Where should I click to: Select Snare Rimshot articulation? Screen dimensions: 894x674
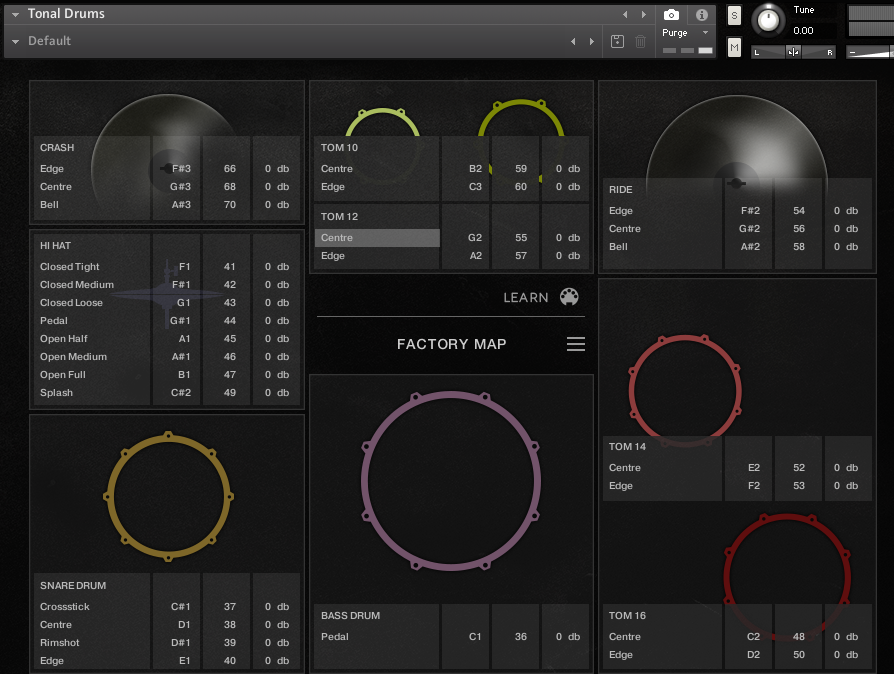pyautogui.click(x=59, y=643)
